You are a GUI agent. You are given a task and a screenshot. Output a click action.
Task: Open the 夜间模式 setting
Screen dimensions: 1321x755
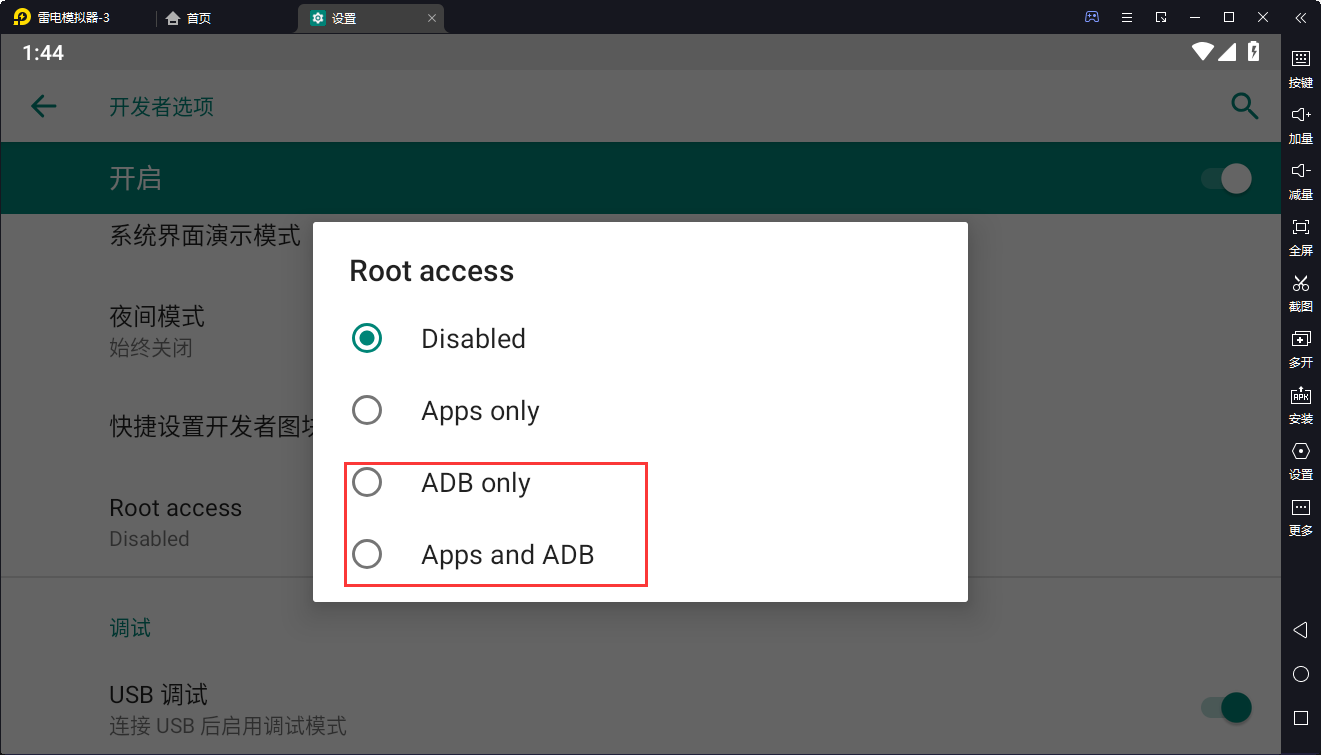(x=157, y=331)
